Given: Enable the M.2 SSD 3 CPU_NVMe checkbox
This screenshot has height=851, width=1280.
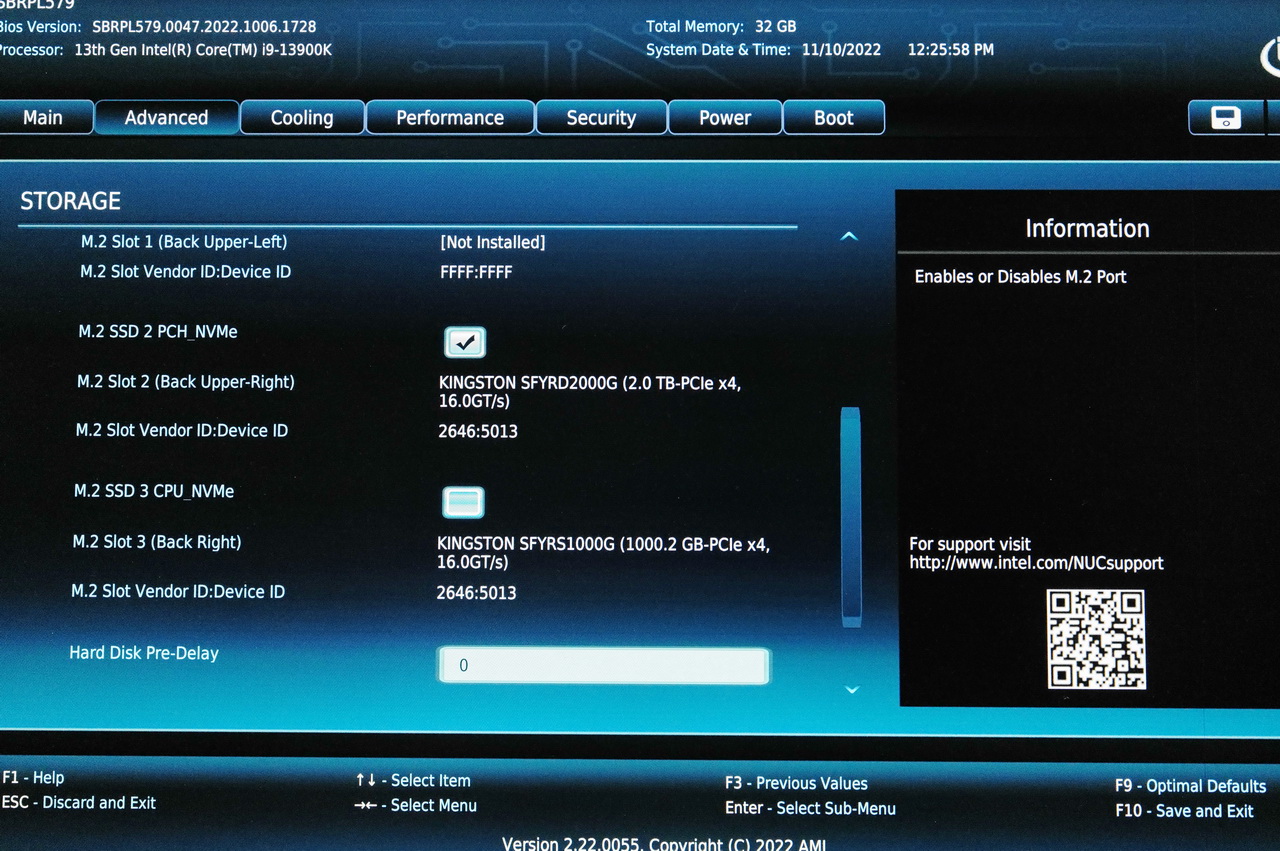Looking at the screenshot, I should point(463,502).
